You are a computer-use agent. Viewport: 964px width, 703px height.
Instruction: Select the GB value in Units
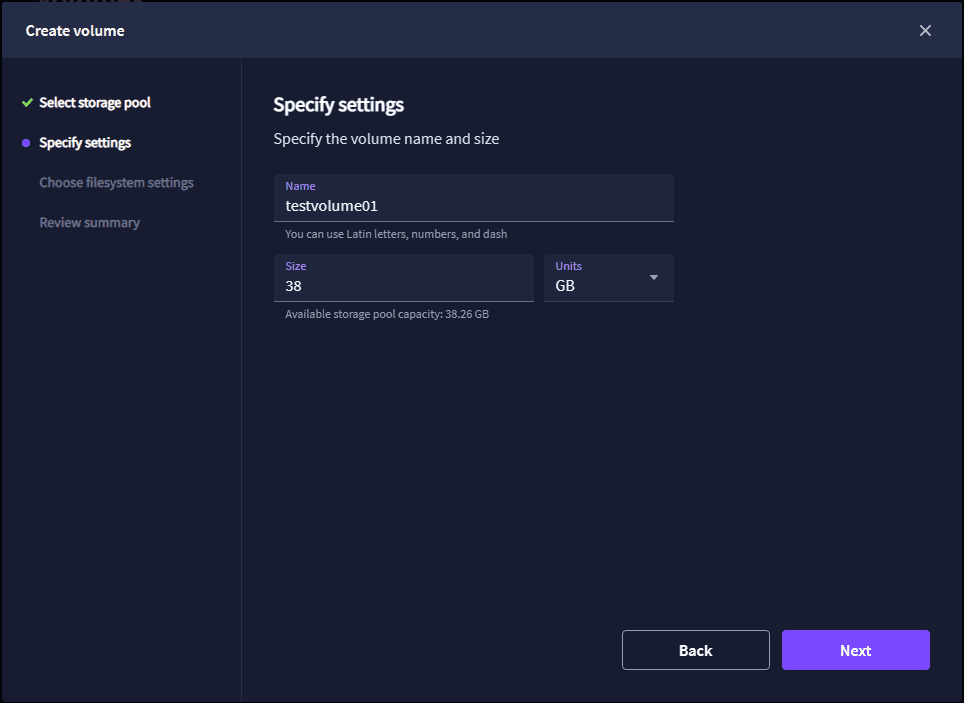566,286
